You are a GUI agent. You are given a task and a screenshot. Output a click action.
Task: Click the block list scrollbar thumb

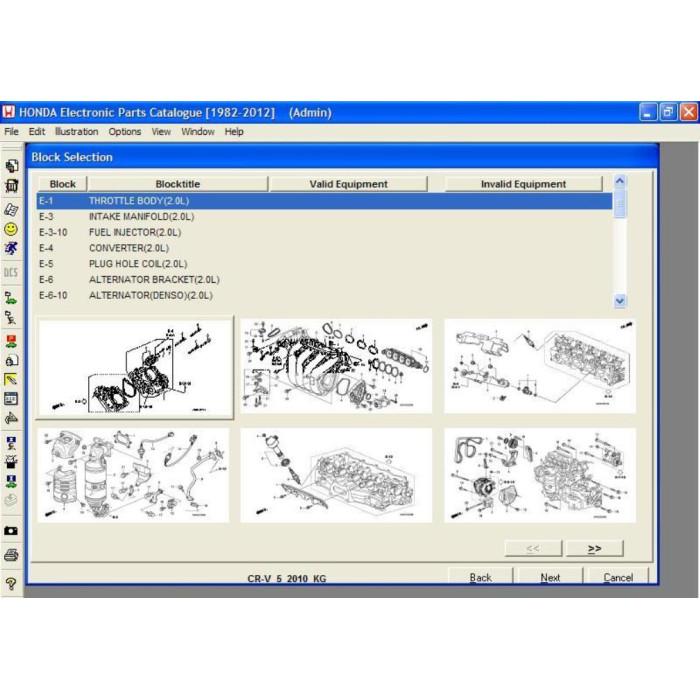pos(620,204)
